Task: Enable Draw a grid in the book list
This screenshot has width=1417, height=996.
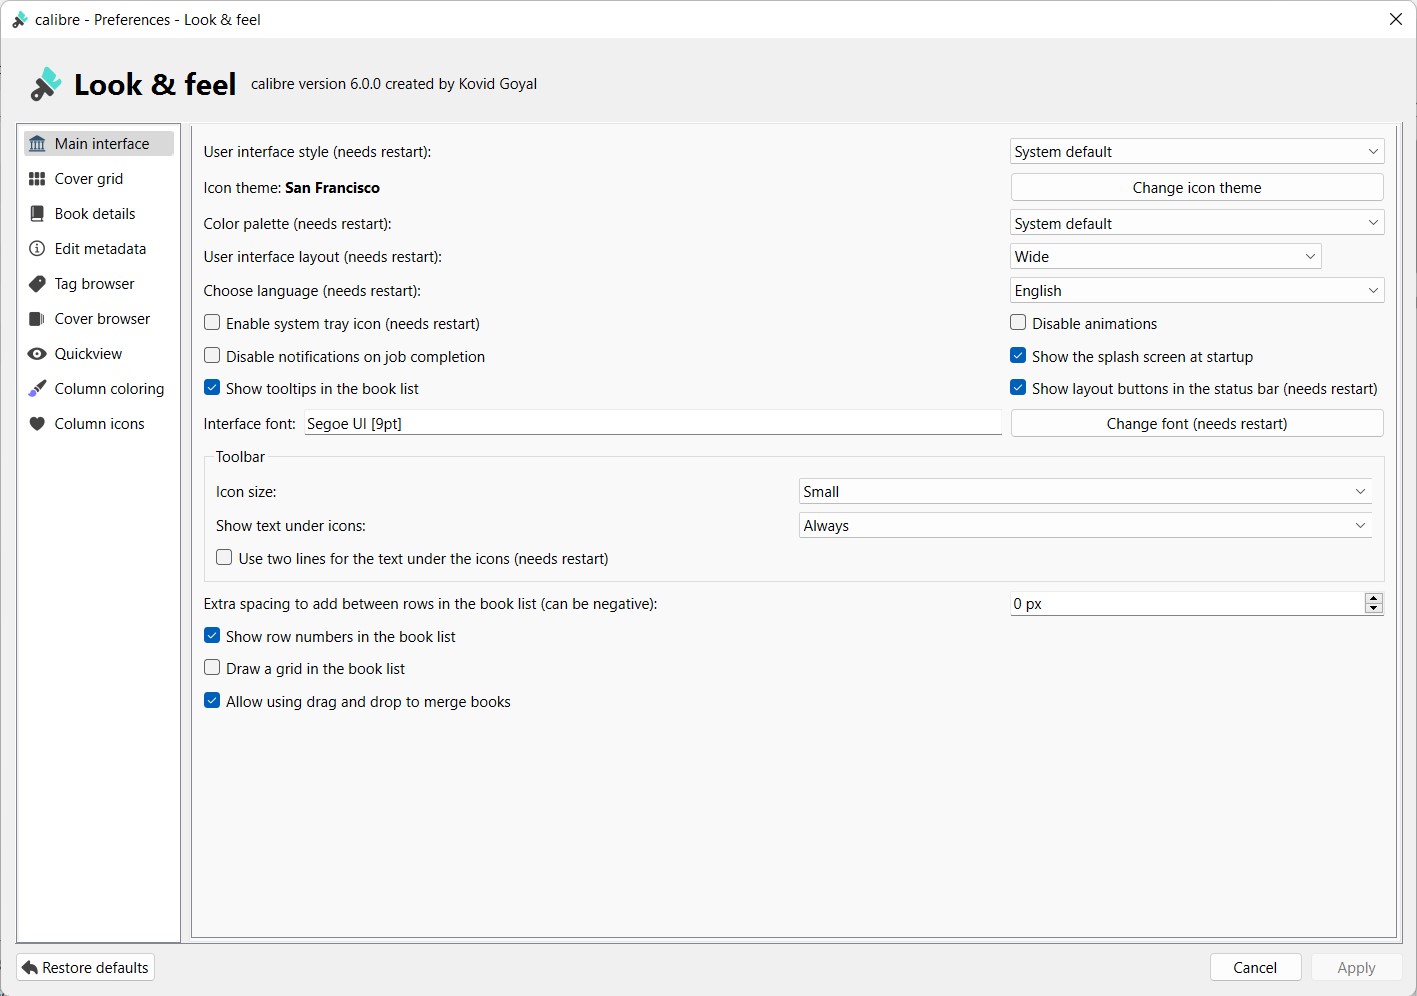Action: pos(212,668)
